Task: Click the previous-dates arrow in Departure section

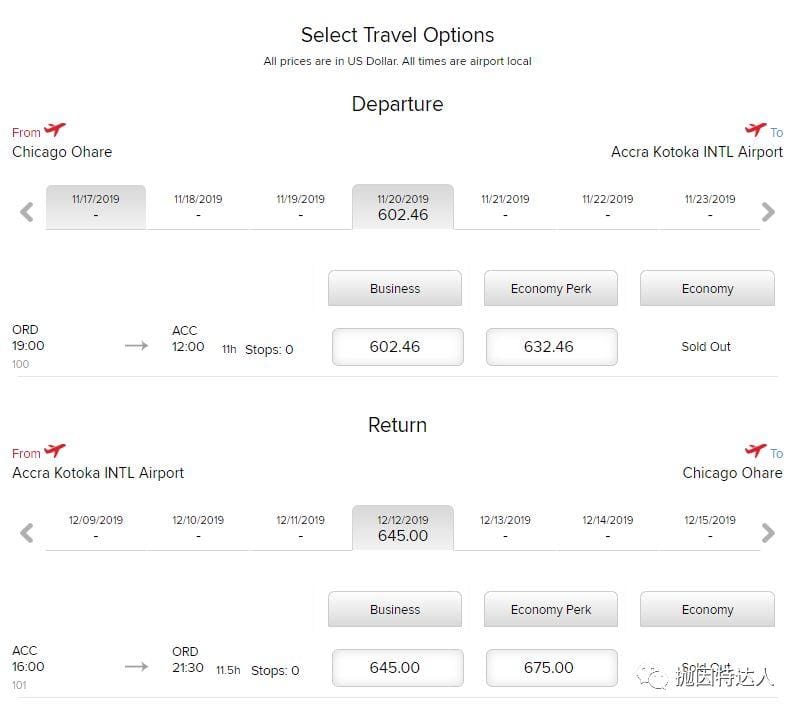Action: (x=27, y=212)
